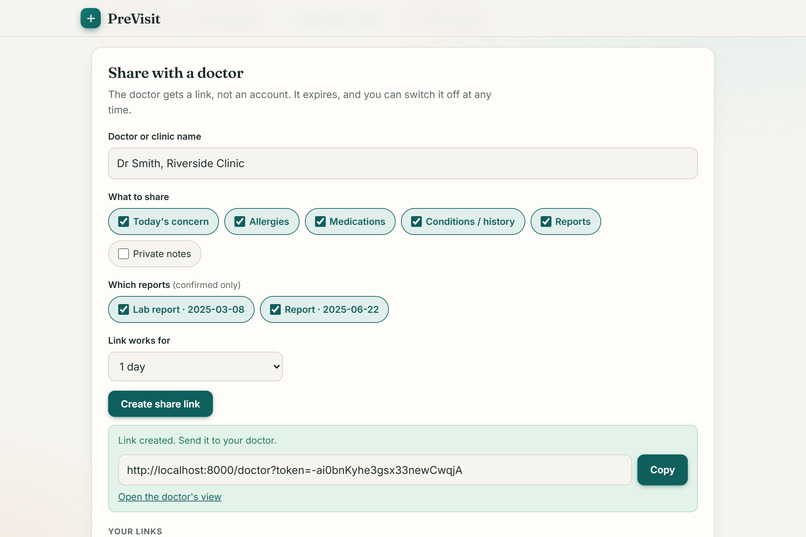
Task: Open the Link works for dropdown
Action: (x=195, y=366)
